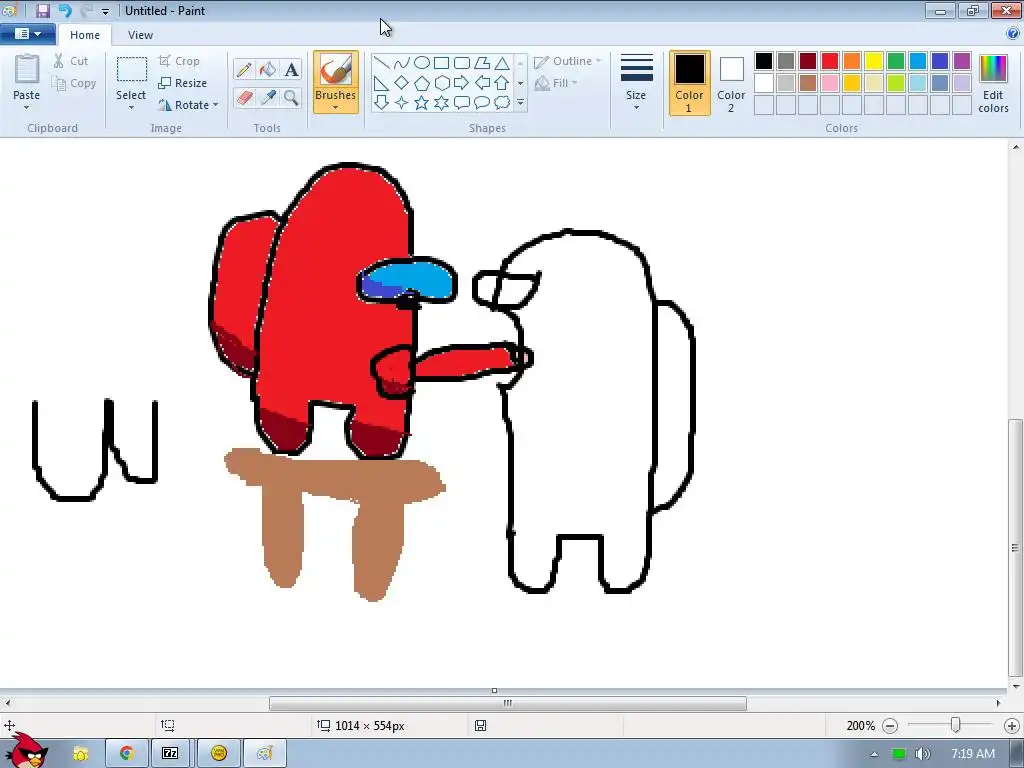Choose the Rectangle shape
The height and width of the screenshot is (768, 1024).
[x=442, y=63]
